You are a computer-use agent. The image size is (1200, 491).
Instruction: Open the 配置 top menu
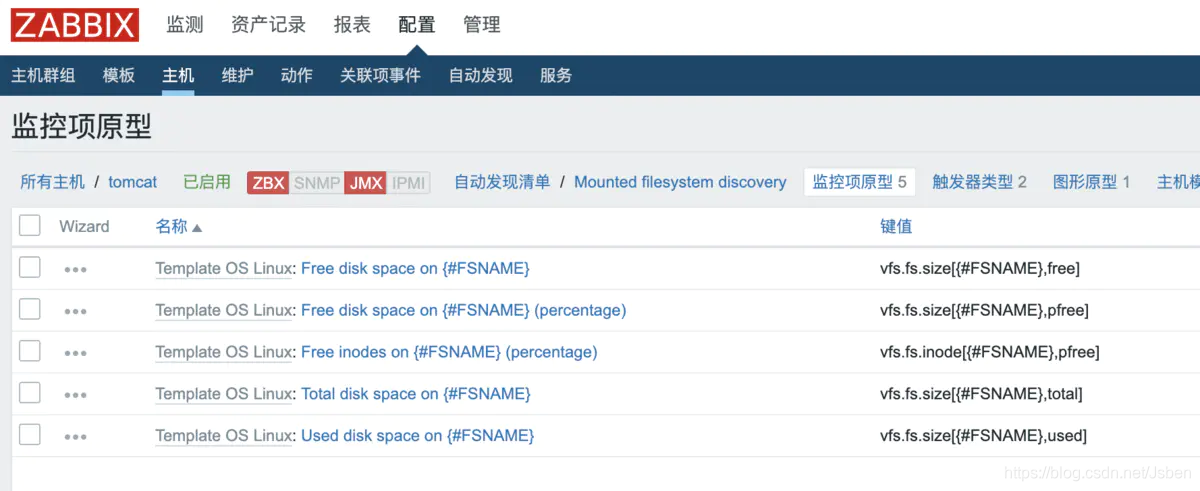(416, 25)
